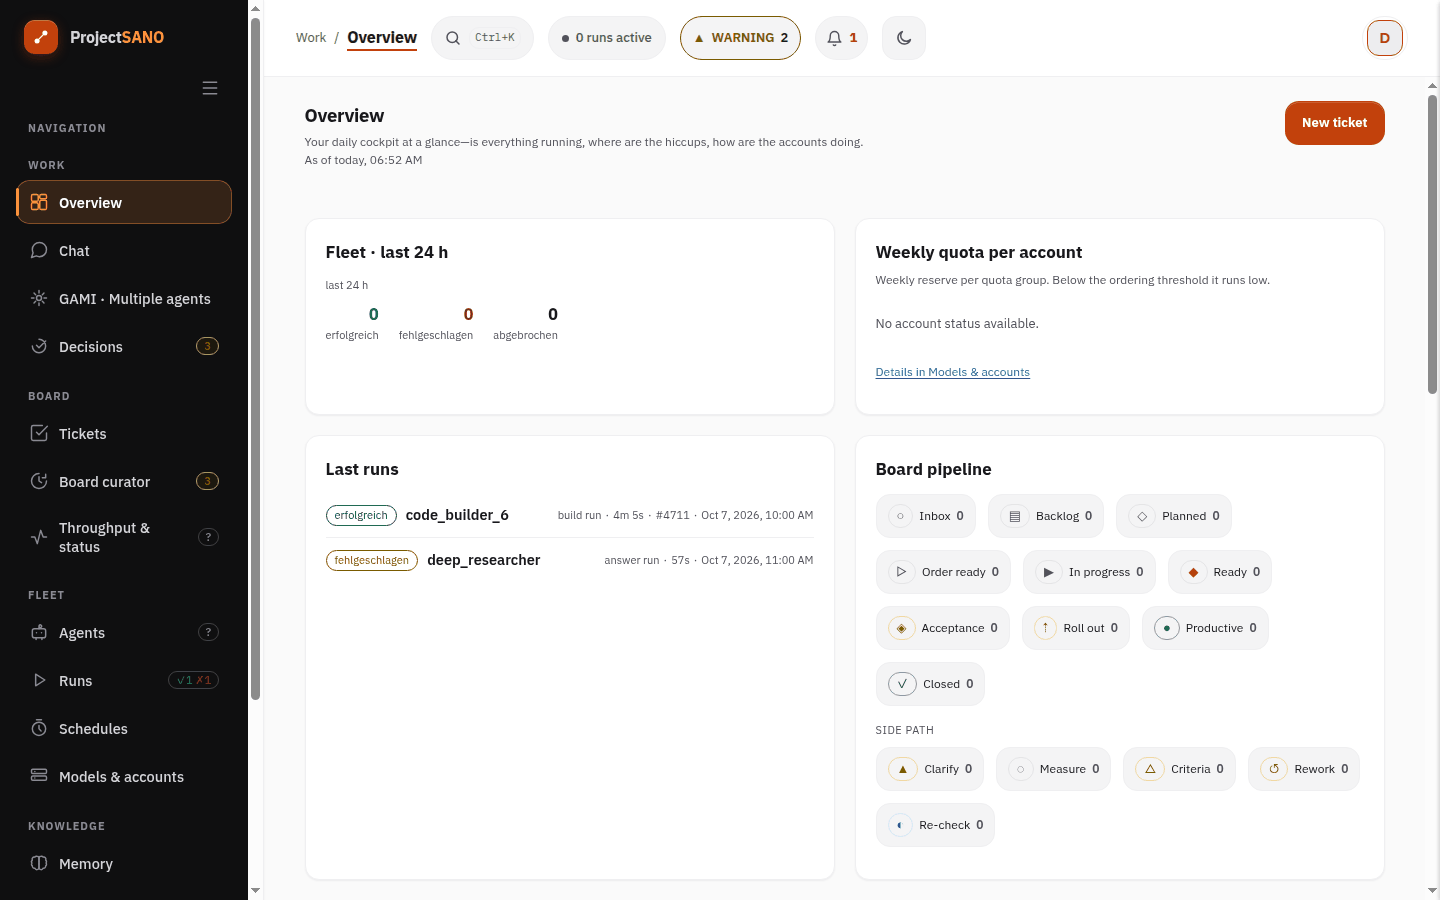Click the Tickets checkbox icon in sidebar
The height and width of the screenshot is (900, 1440).
point(39,433)
